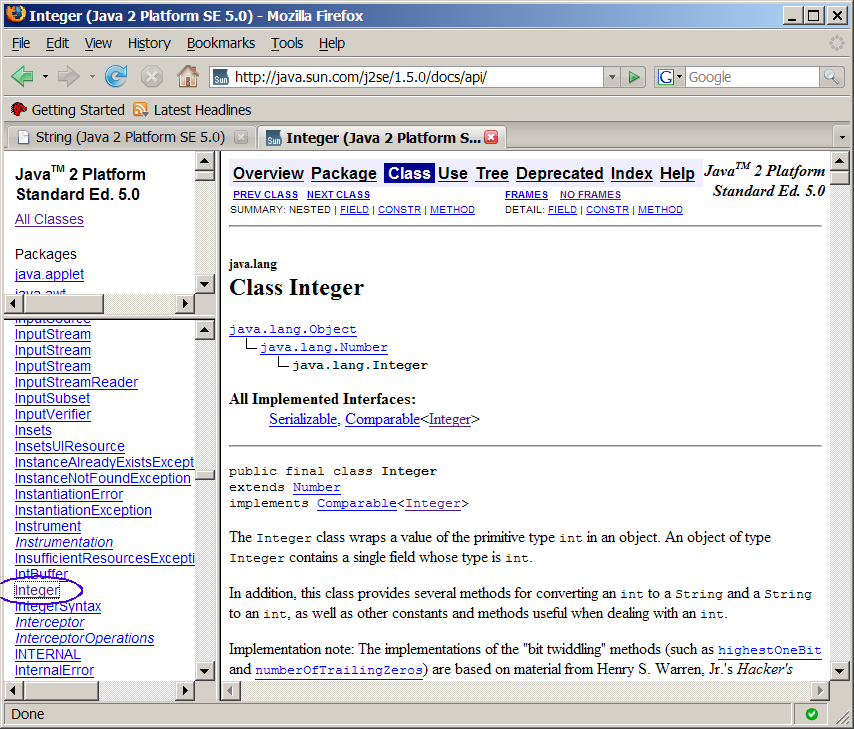Screen dimensions: 854x729
Task: Click the green security status icon
Action: (x=812, y=714)
